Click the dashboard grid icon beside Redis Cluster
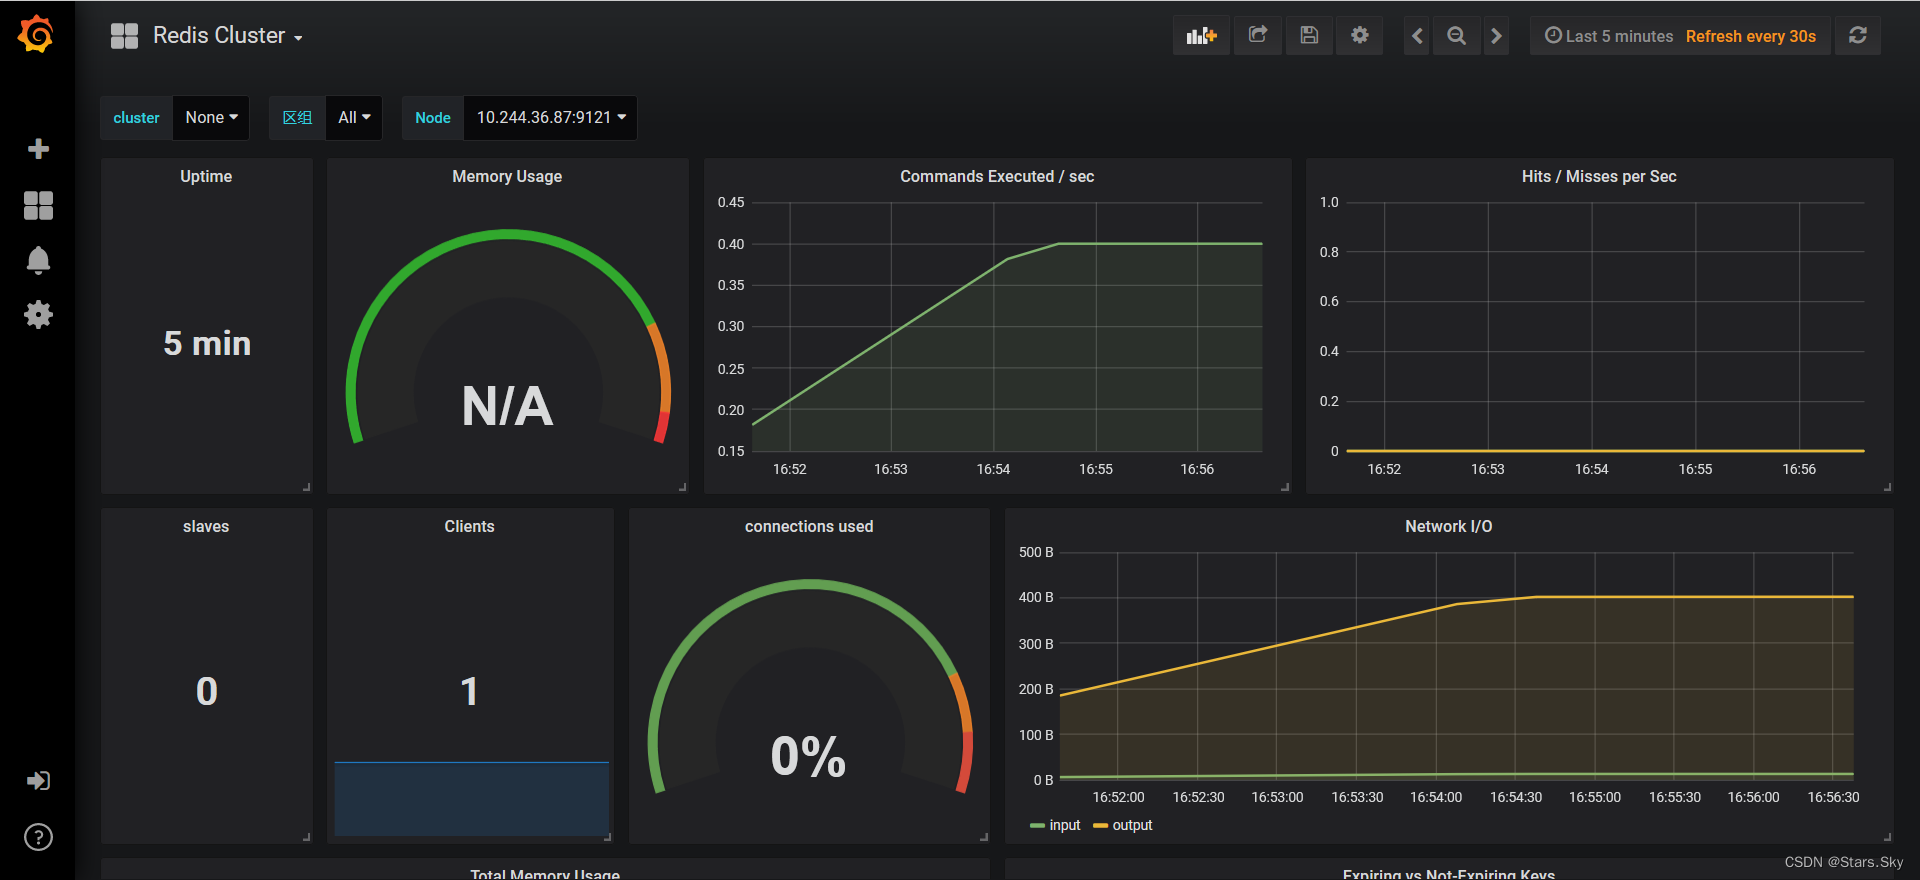Image resolution: width=1920 pixels, height=880 pixels. (124, 36)
